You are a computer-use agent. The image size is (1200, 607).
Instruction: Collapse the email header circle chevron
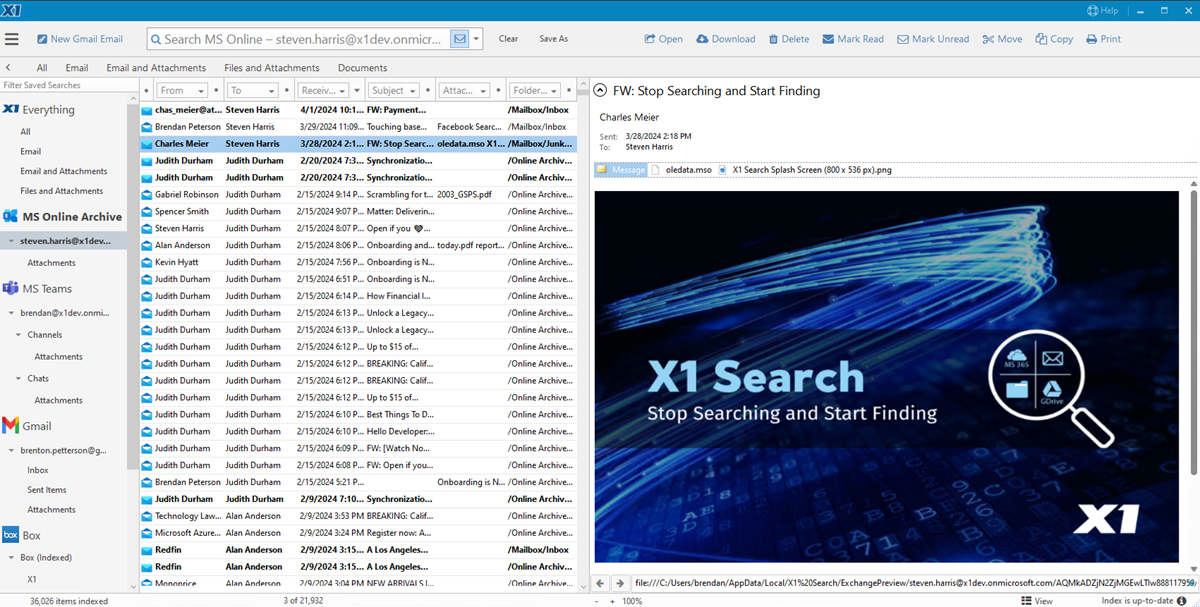click(602, 91)
